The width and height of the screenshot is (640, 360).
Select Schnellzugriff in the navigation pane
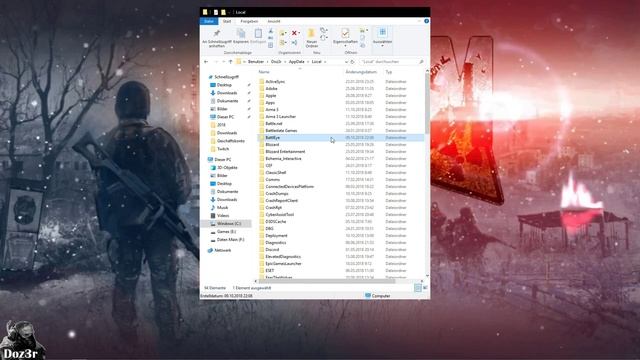pos(227,77)
